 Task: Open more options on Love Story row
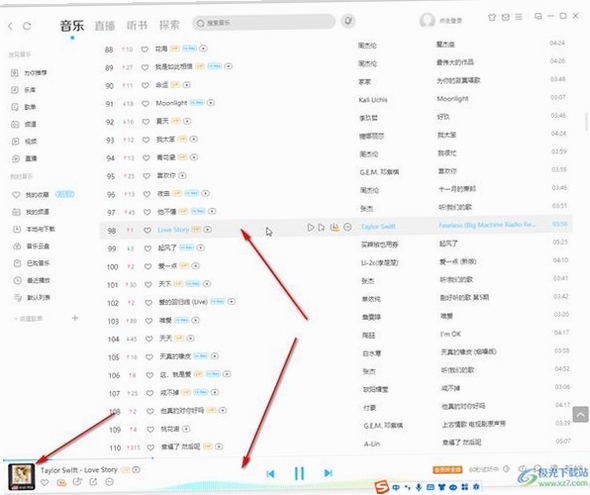coord(348,227)
